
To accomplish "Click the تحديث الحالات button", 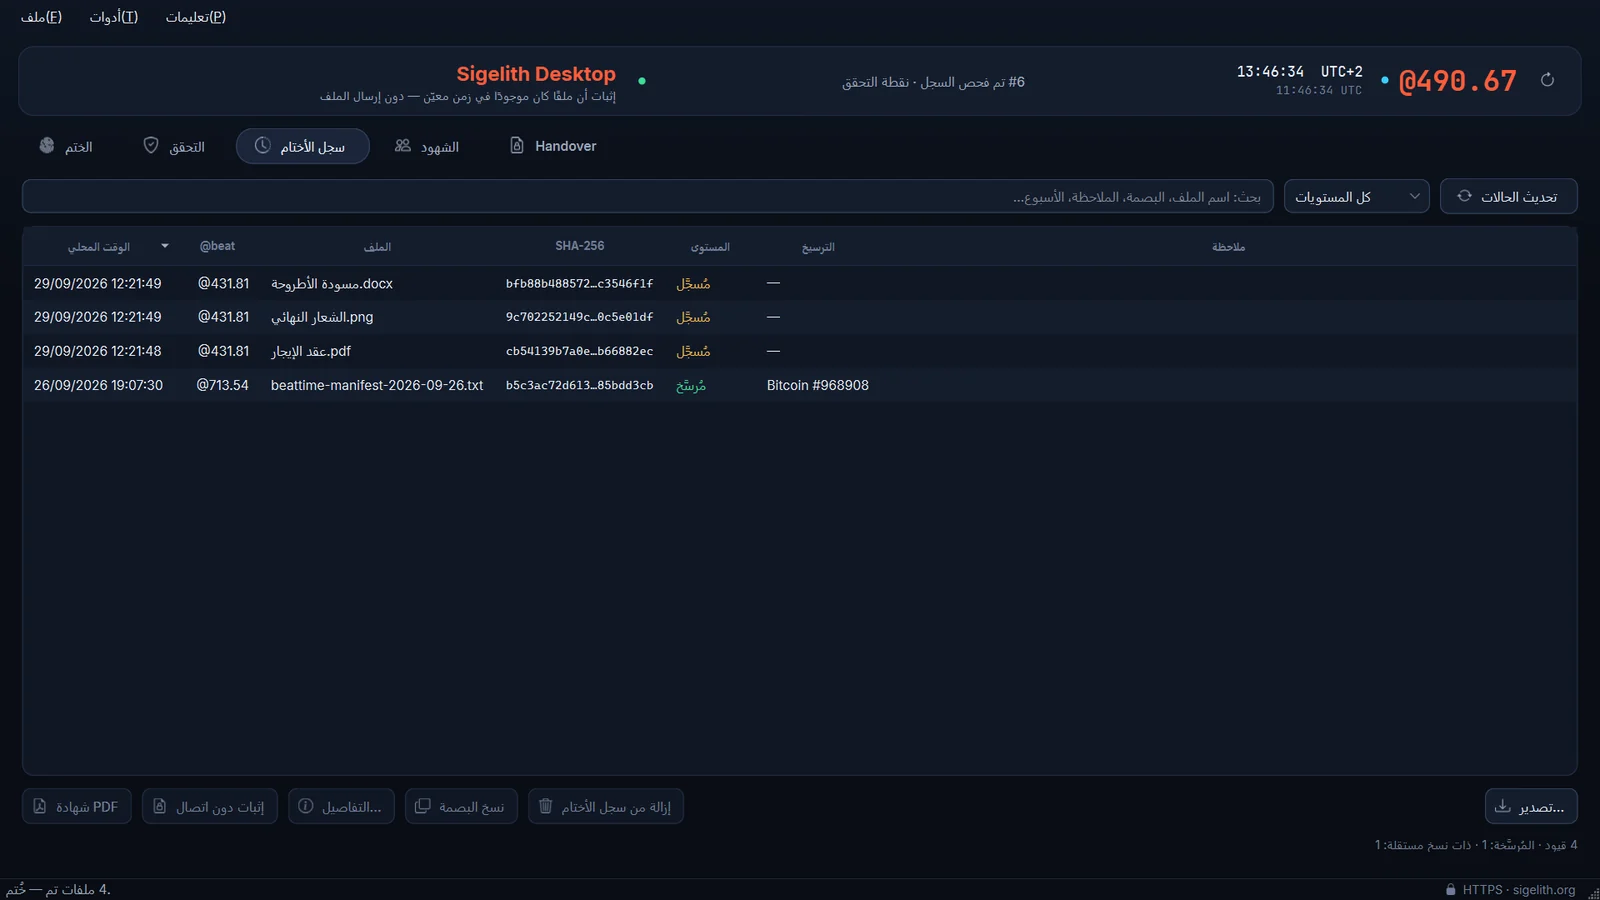I will [1509, 196].
